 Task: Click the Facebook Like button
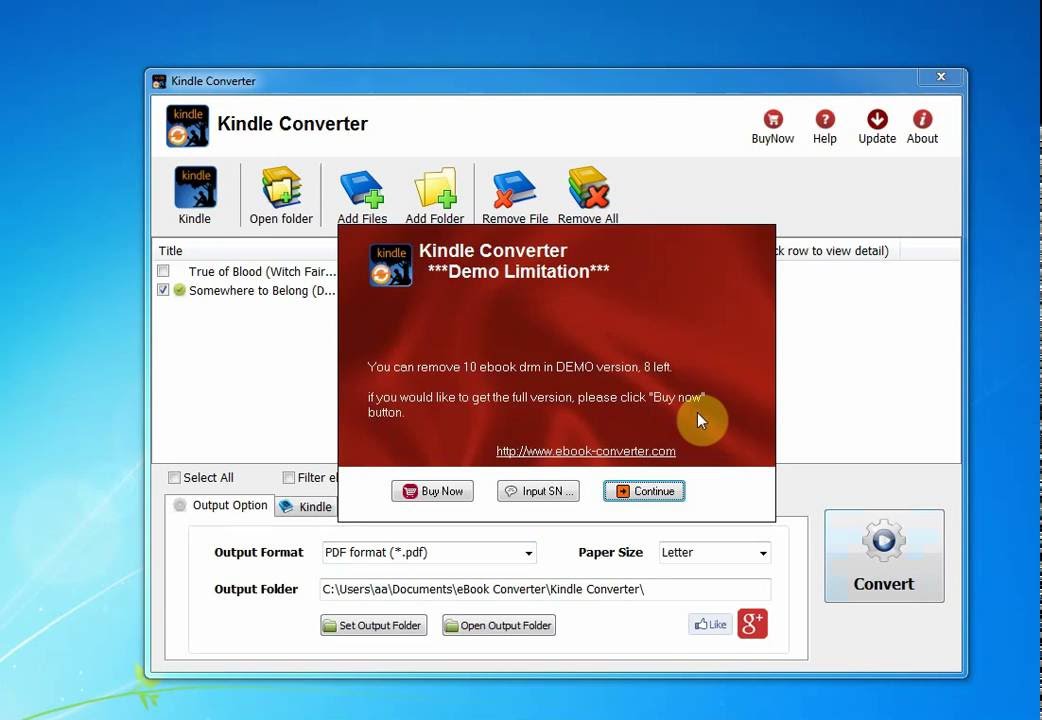pyautogui.click(x=710, y=624)
